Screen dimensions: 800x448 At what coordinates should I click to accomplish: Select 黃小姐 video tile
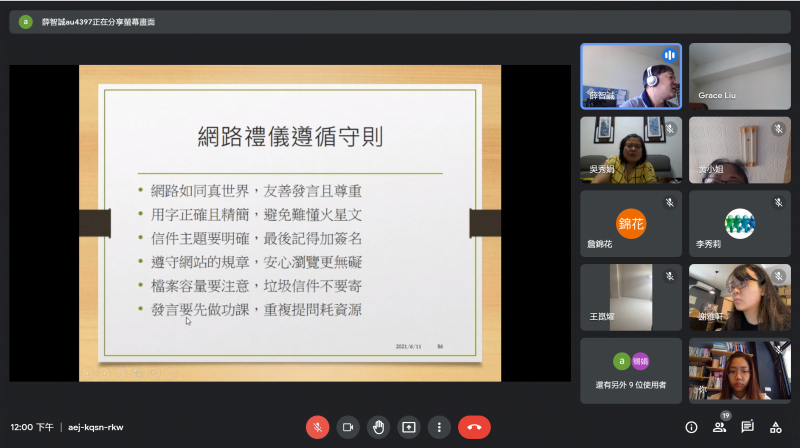point(740,150)
